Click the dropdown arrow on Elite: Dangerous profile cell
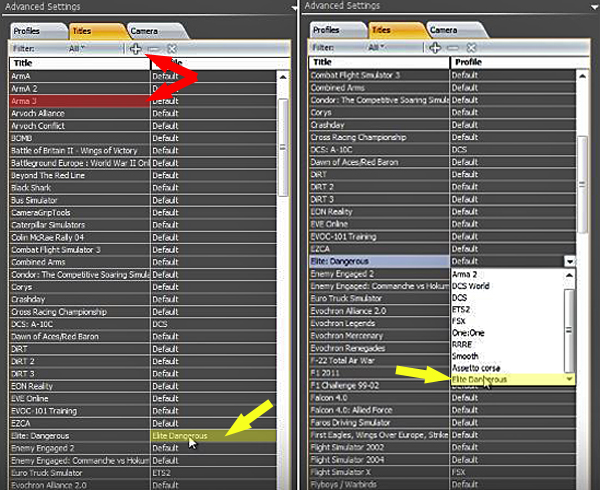600x490 pixels. point(570,261)
